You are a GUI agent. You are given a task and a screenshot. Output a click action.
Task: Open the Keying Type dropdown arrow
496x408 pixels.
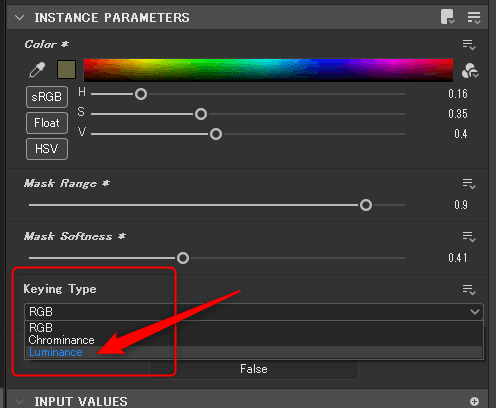(x=475, y=312)
